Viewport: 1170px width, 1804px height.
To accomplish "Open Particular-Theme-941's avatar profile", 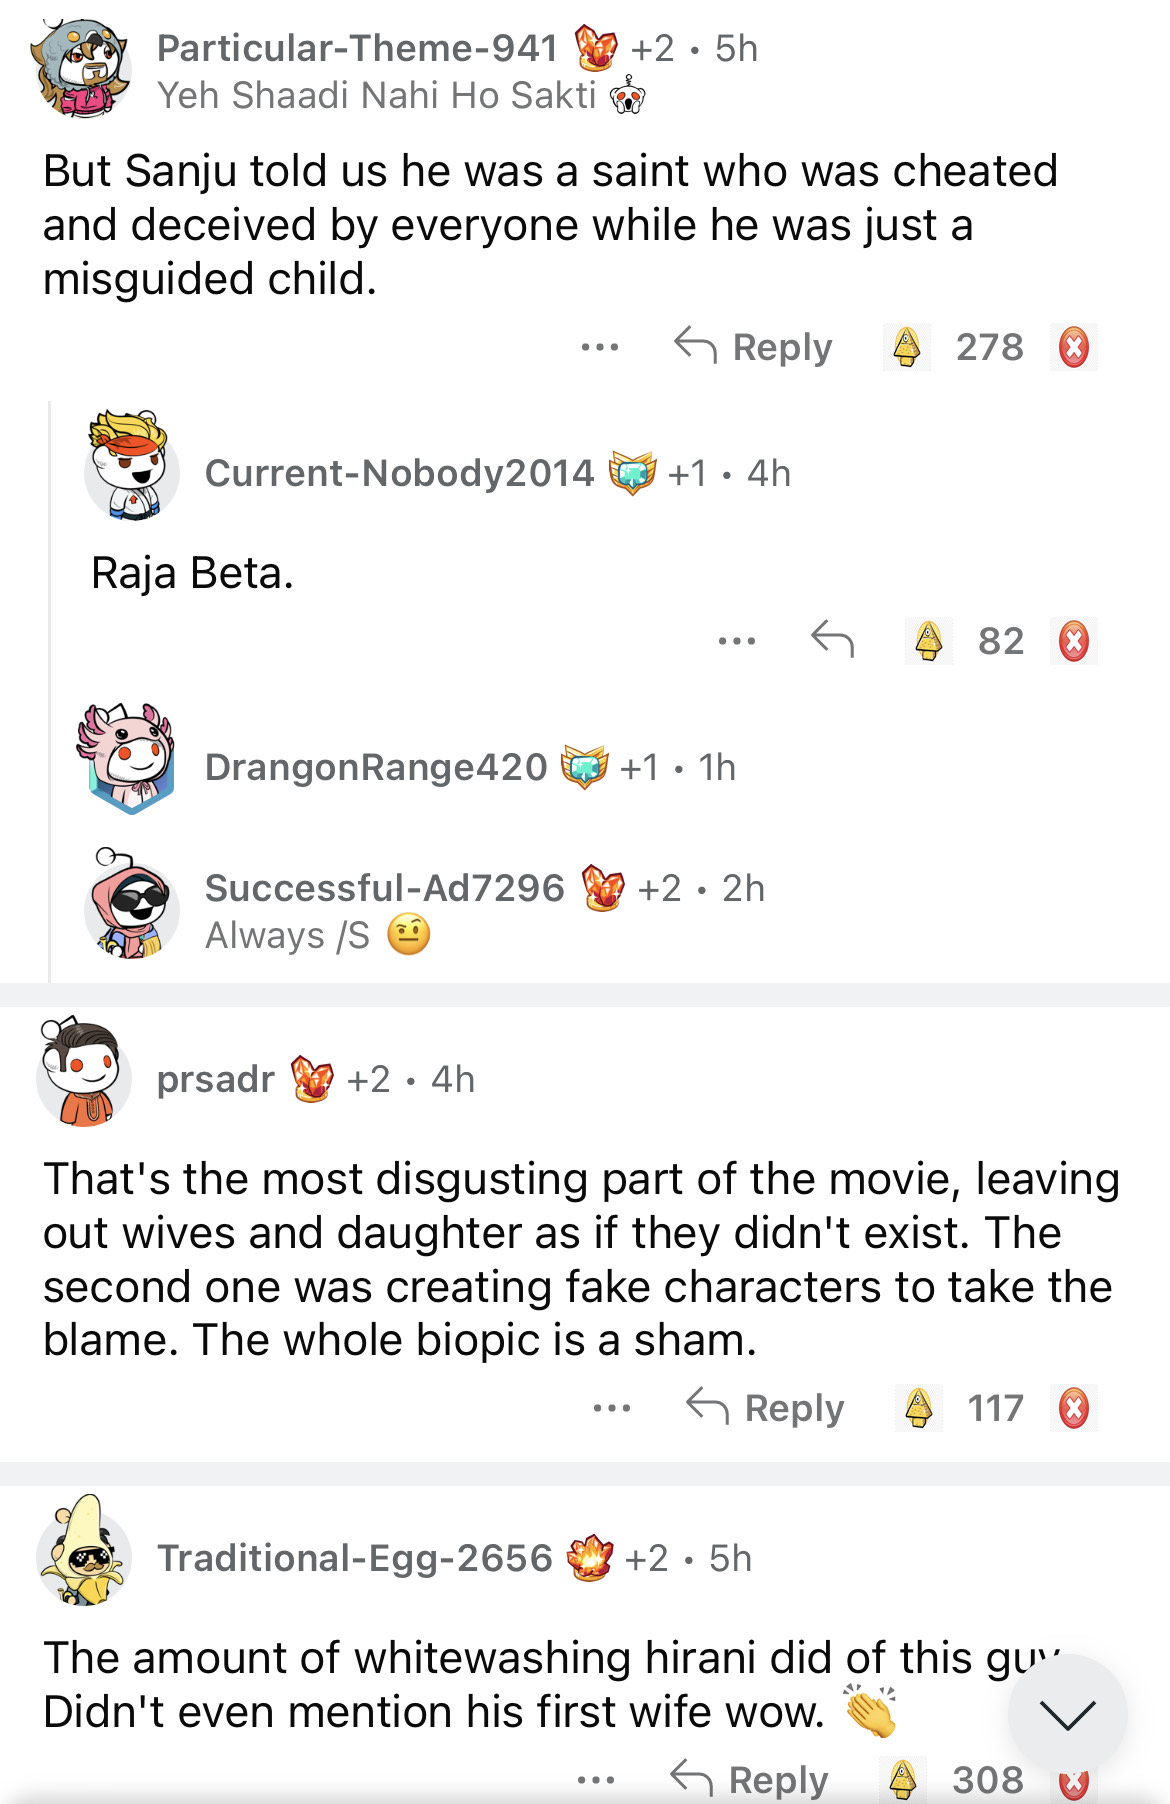I will (x=82, y=70).
